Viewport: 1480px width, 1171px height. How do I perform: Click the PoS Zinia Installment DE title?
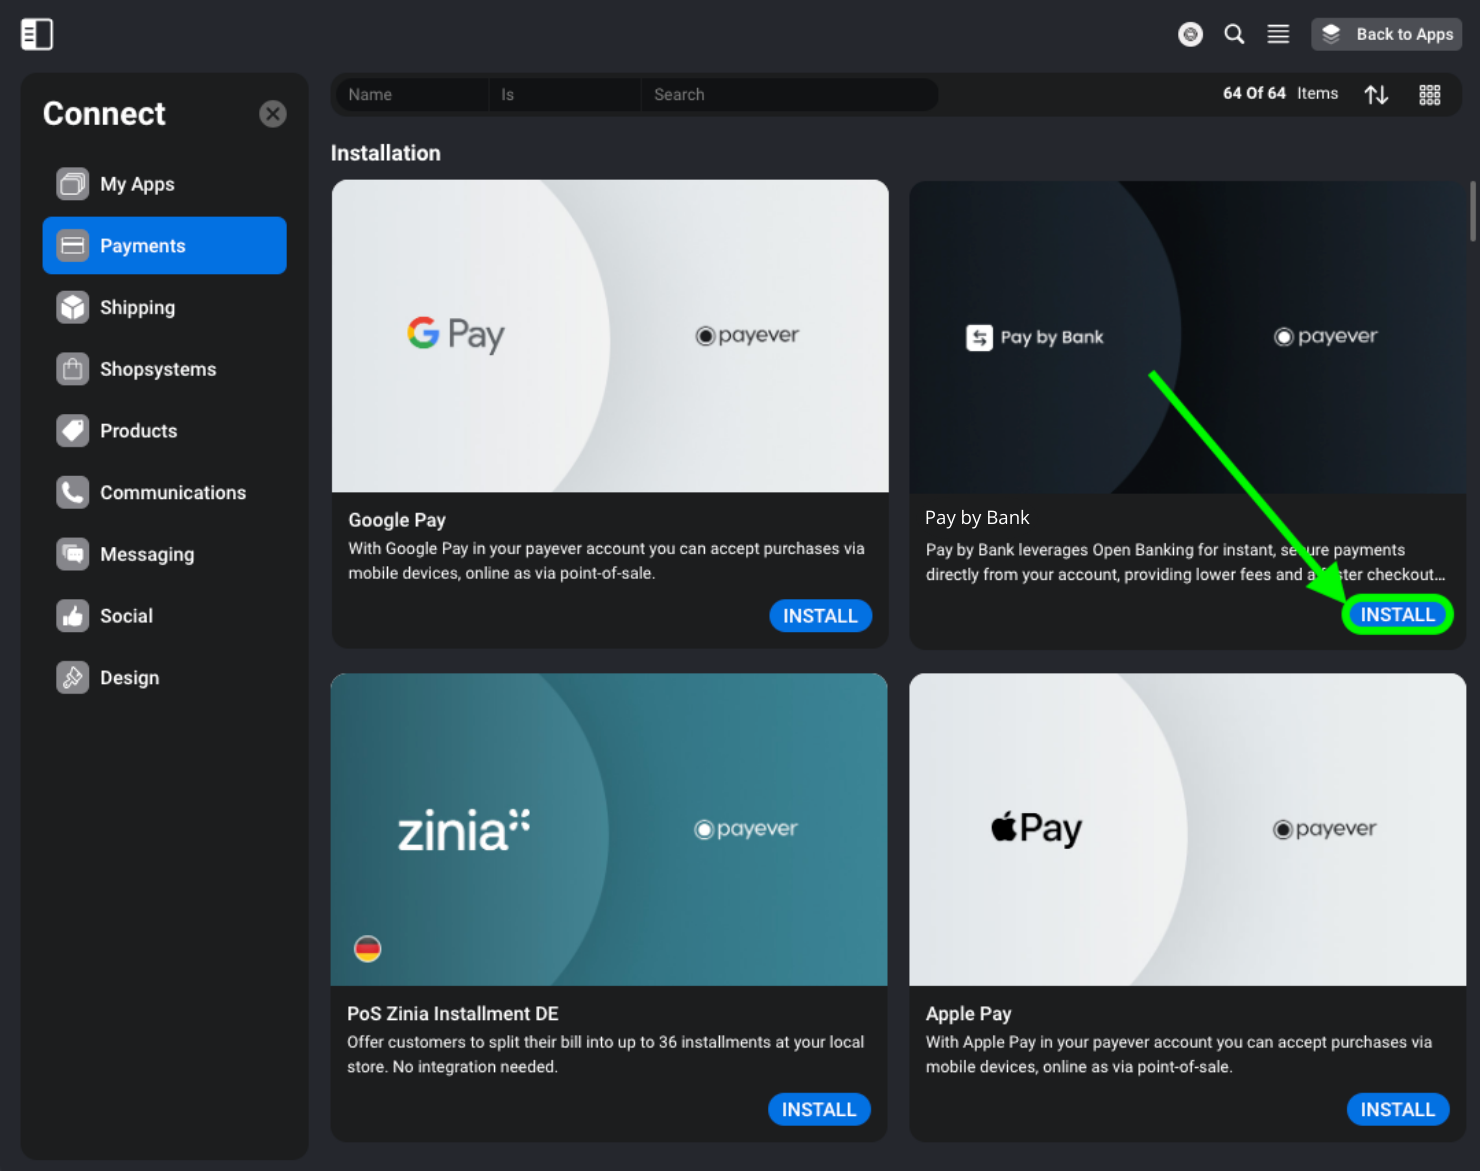click(453, 1014)
